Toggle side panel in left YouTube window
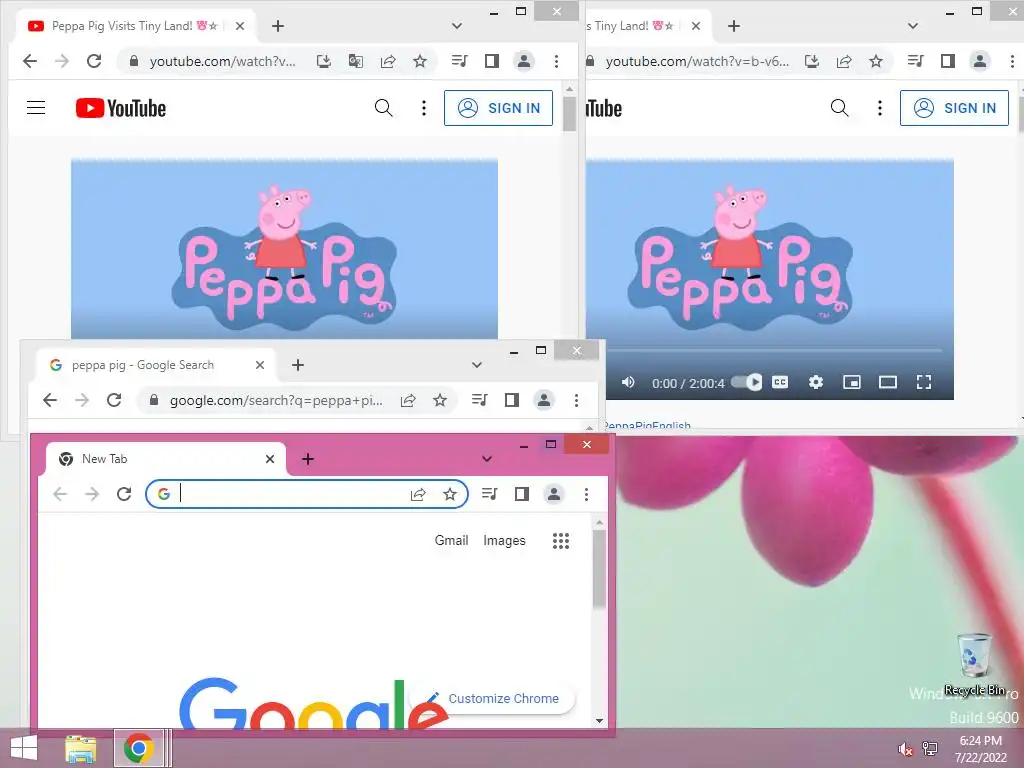The height and width of the screenshot is (768, 1024). point(492,61)
